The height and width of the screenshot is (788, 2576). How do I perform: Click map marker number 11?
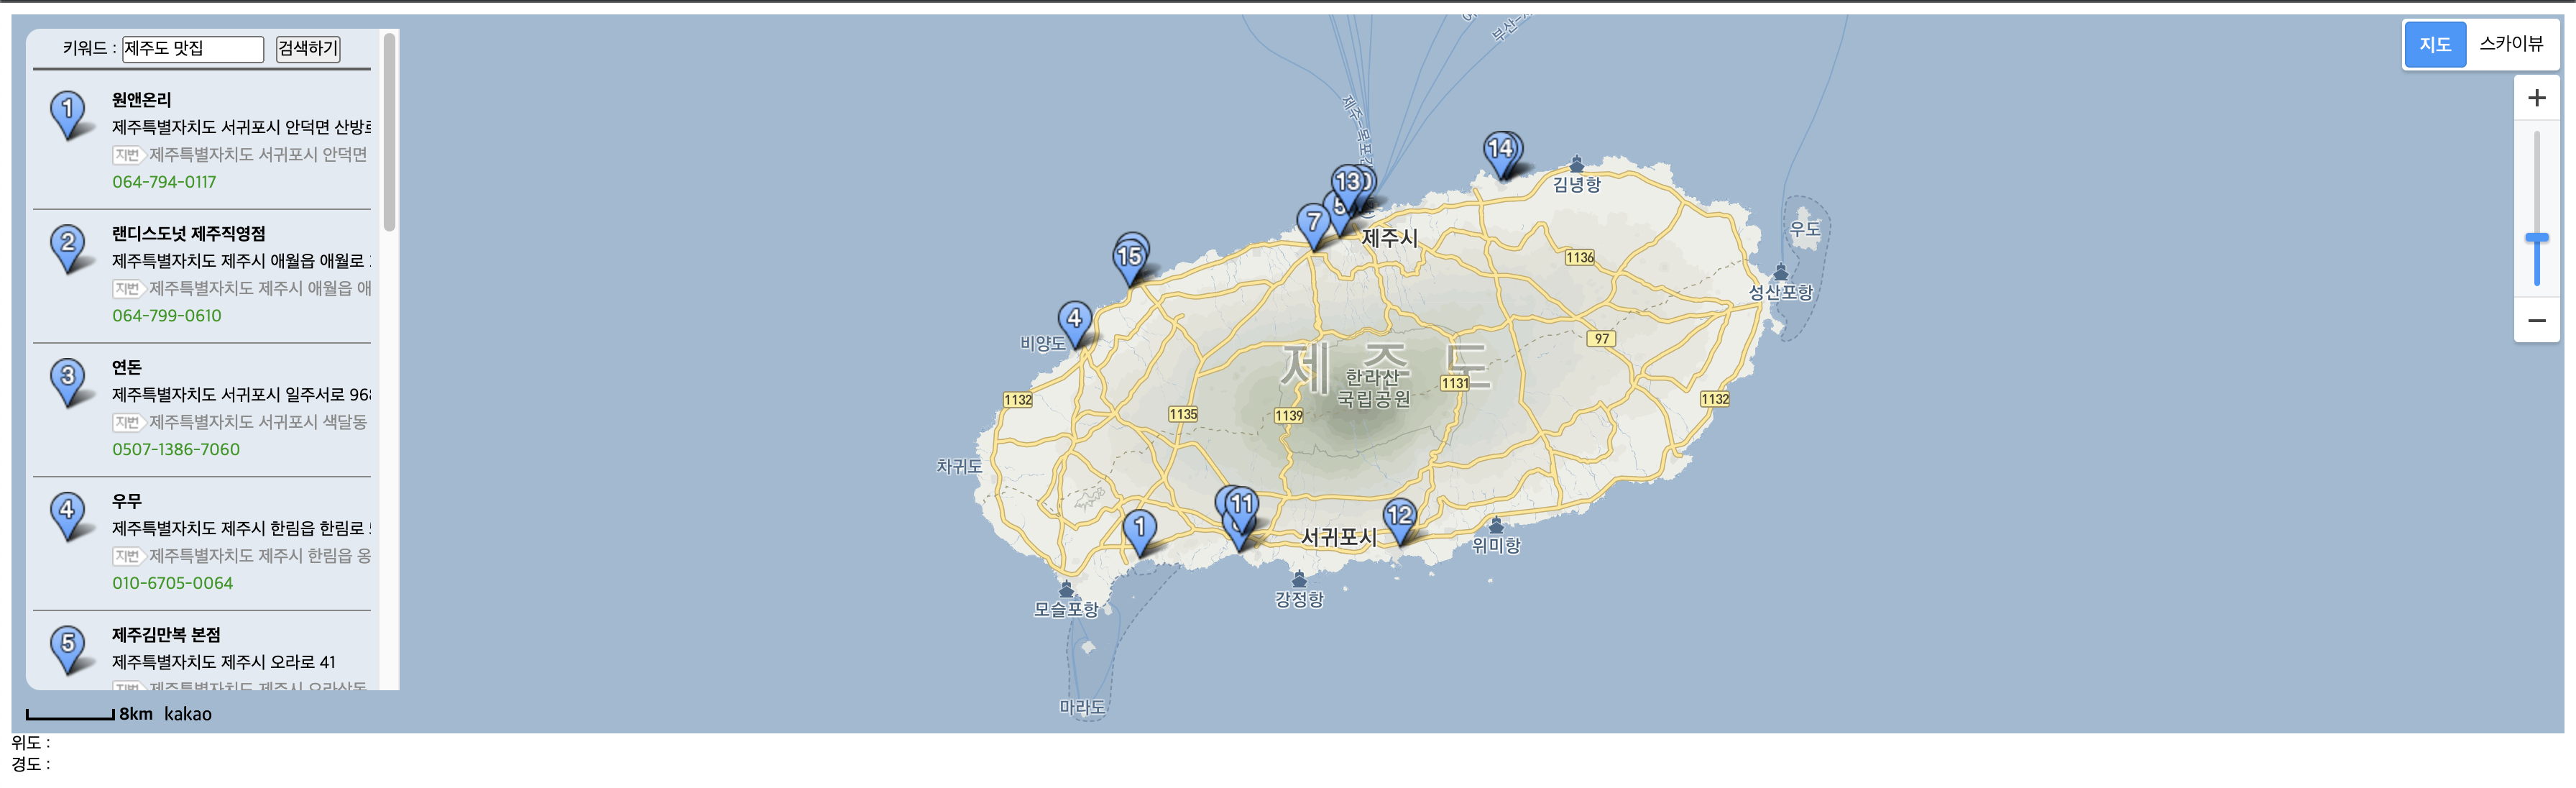pos(1242,505)
